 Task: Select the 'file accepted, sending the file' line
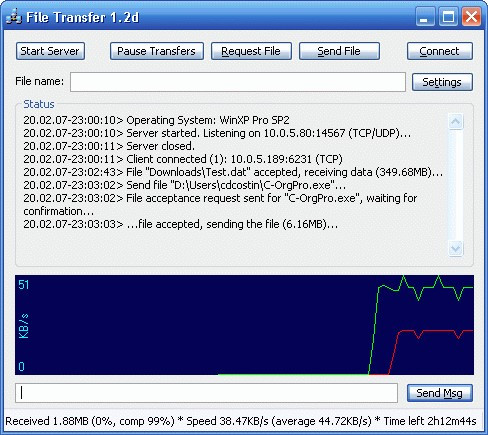[181, 224]
